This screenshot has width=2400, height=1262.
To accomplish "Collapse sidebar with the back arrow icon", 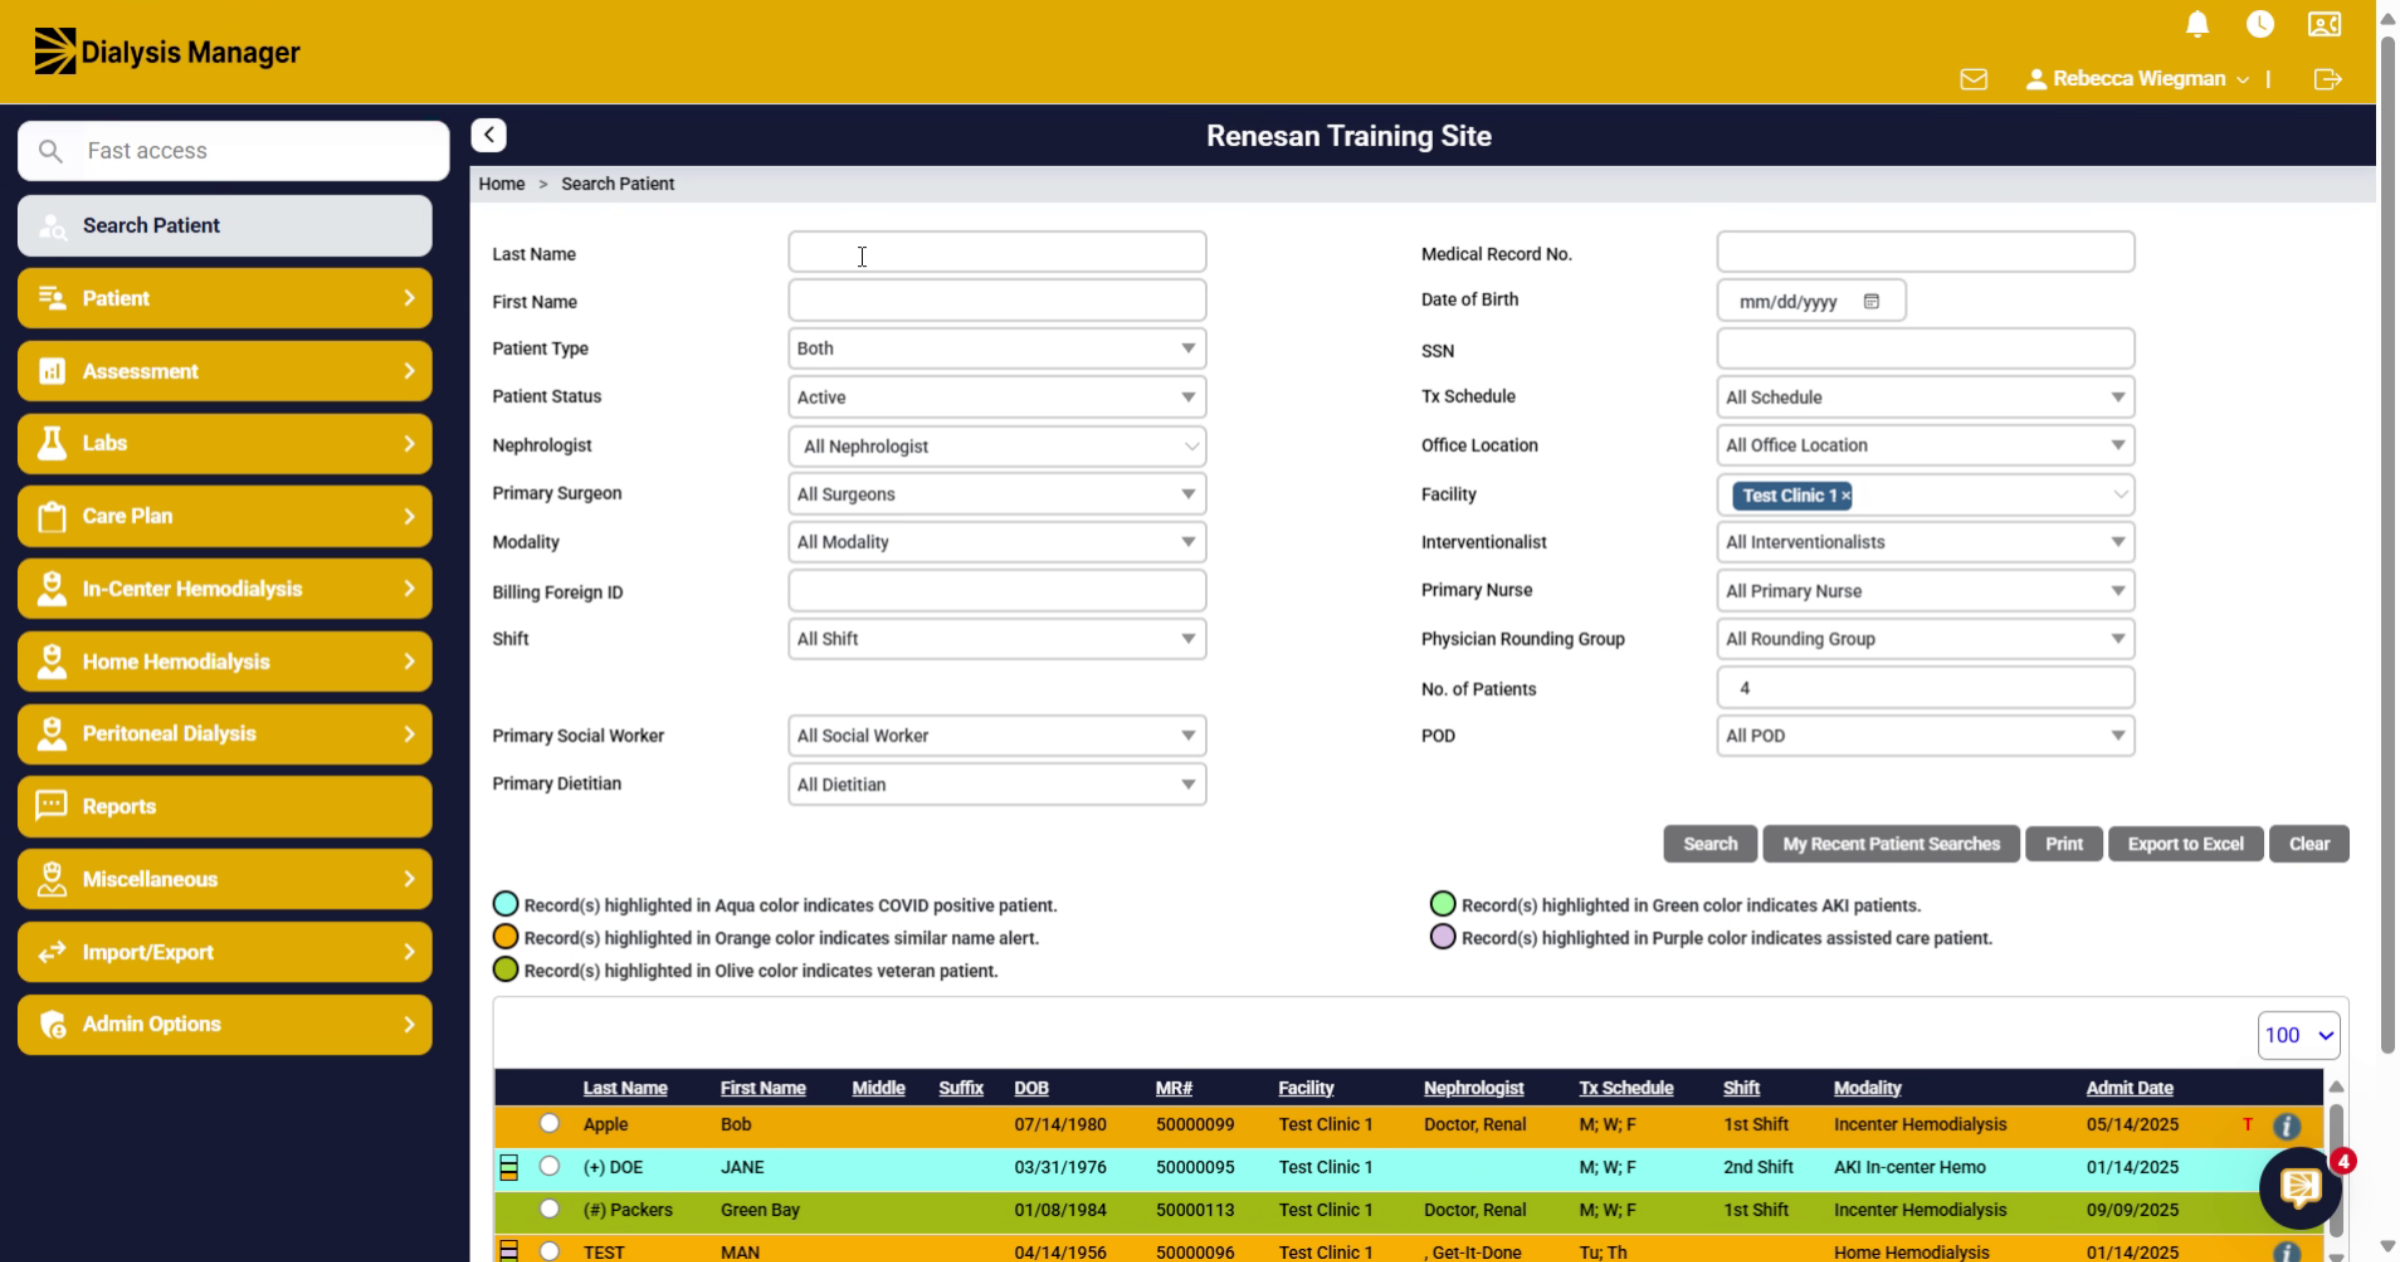I will point(489,135).
